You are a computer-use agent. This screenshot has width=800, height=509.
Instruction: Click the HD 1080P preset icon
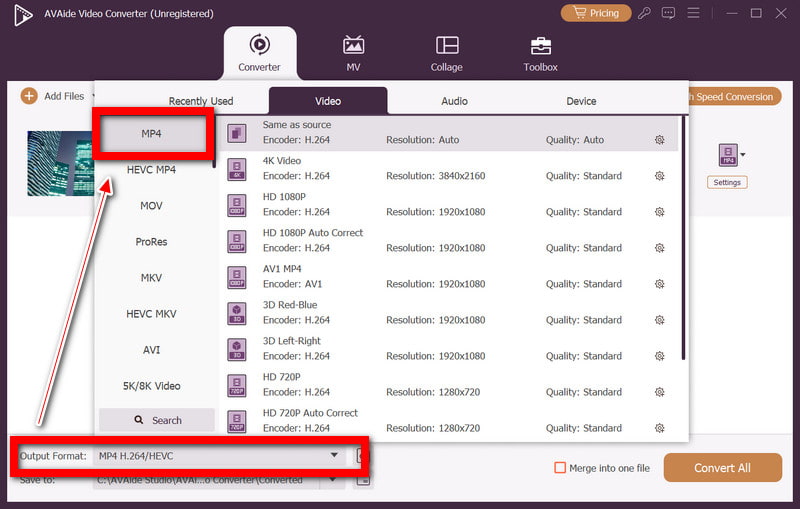coord(237,205)
